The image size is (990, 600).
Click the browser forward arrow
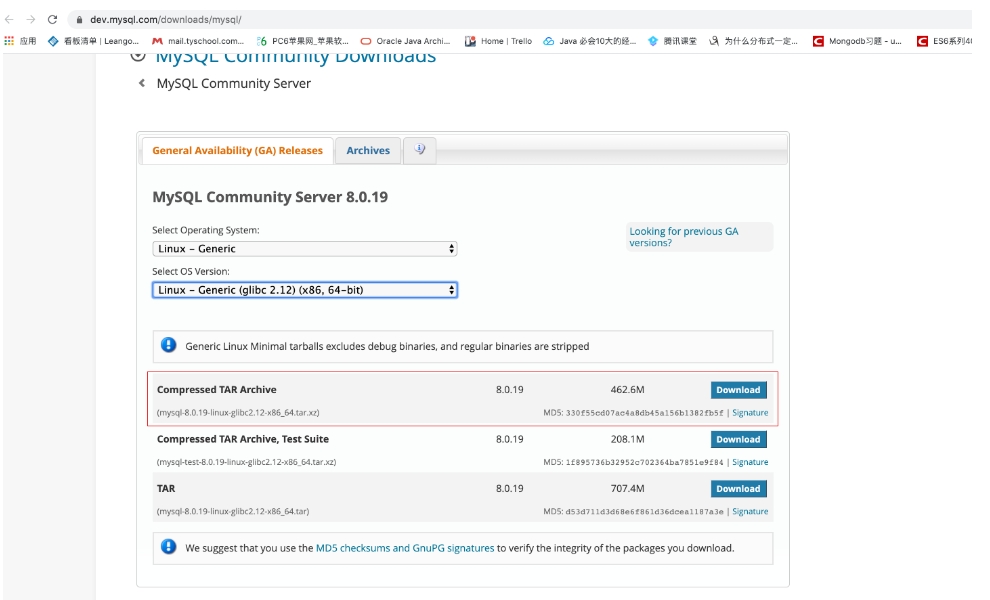tap(31, 19)
